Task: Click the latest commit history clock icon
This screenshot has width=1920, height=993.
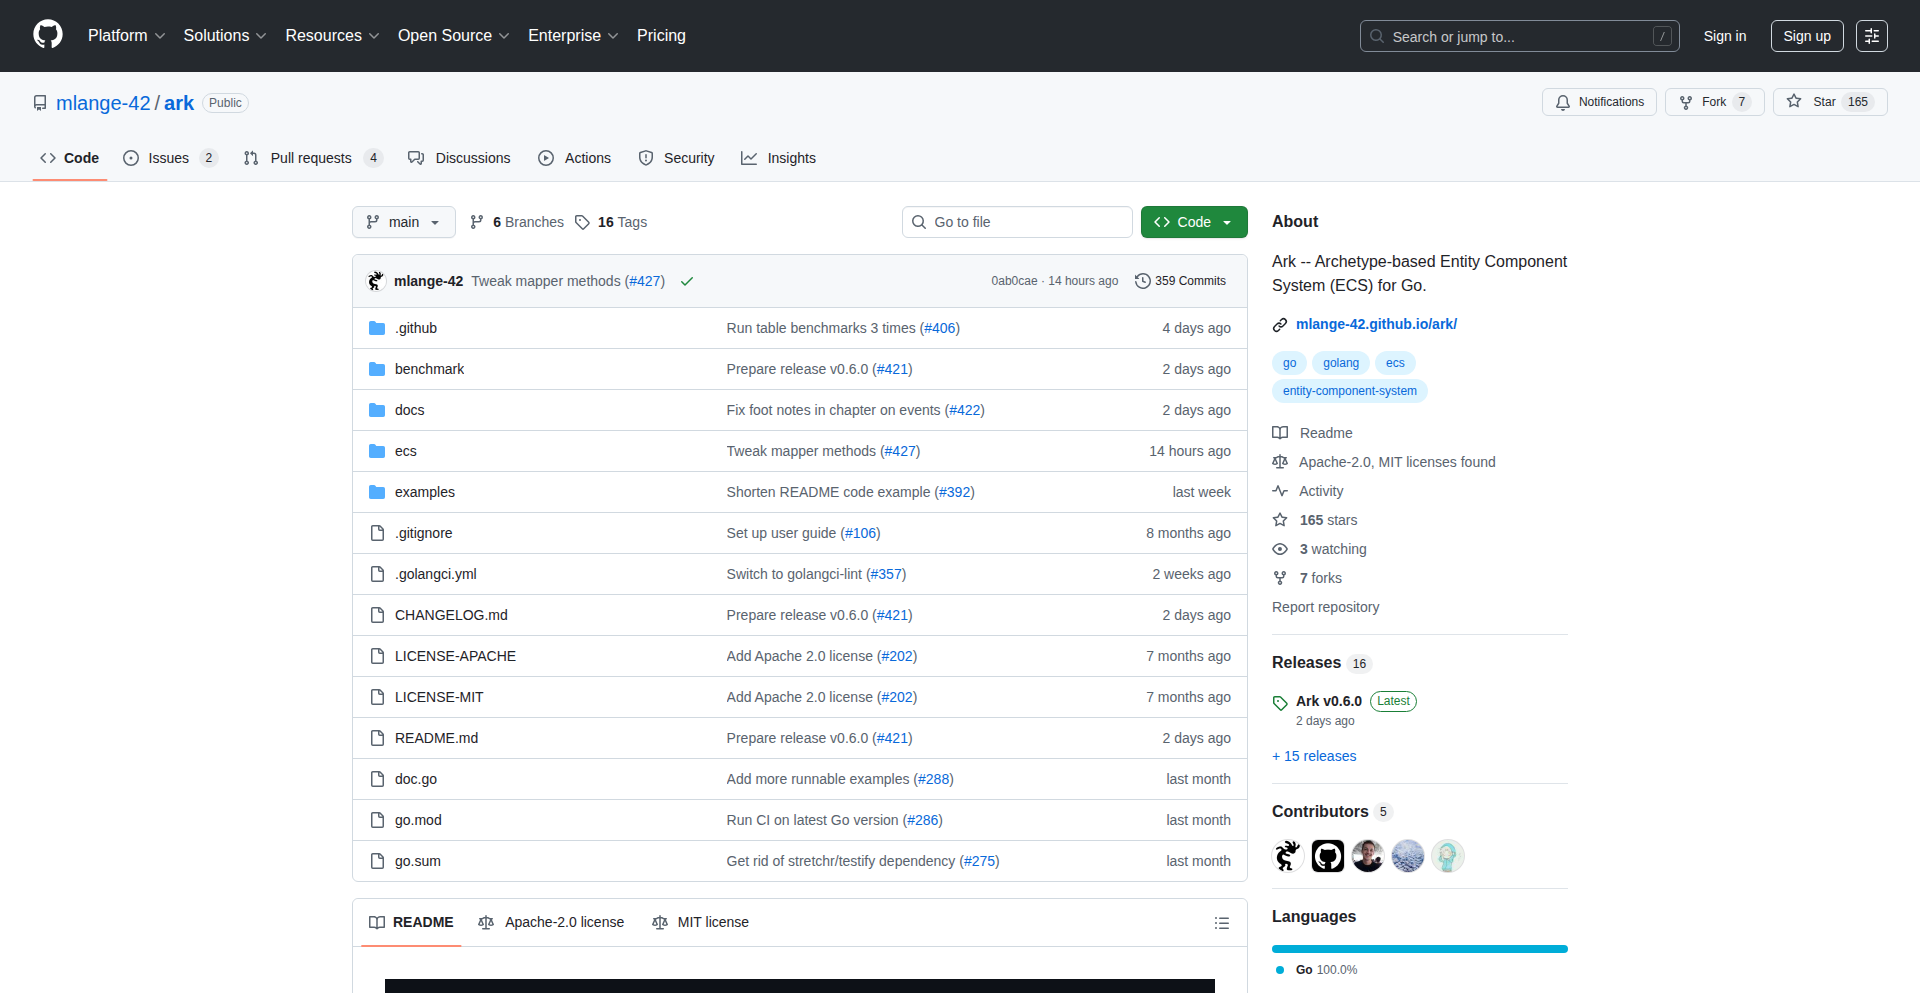Action: click(x=1143, y=281)
